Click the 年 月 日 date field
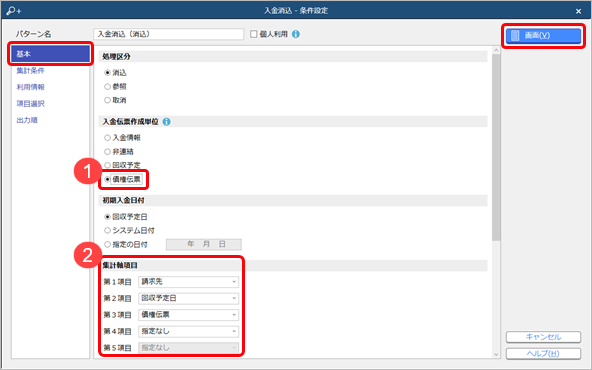592x370 pixels. 204,244
